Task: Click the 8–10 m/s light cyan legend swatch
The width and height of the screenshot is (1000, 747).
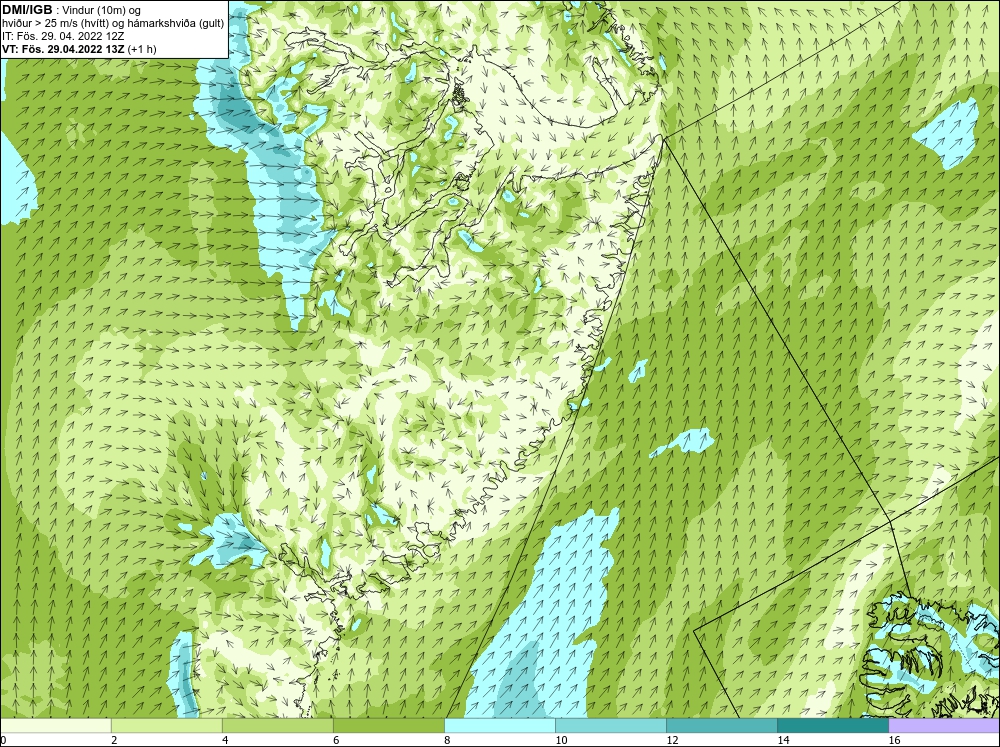Action: pyautogui.click(x=499, y=725)
